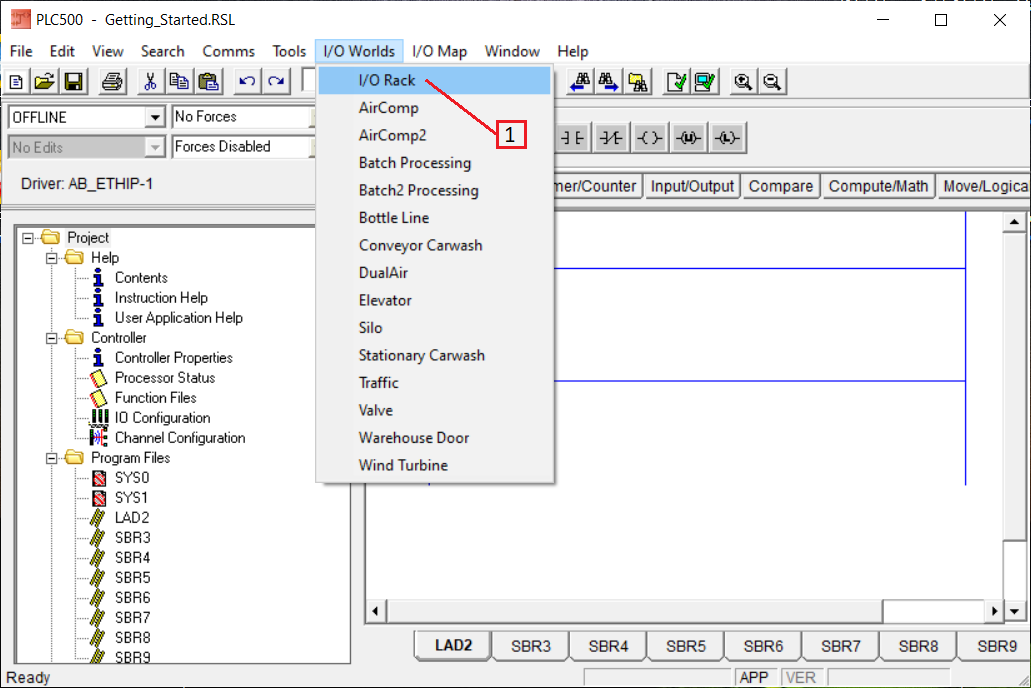Paste with the clipboard icon
Viewport: 1031px width, 688px height.
(x=208, y=82)
